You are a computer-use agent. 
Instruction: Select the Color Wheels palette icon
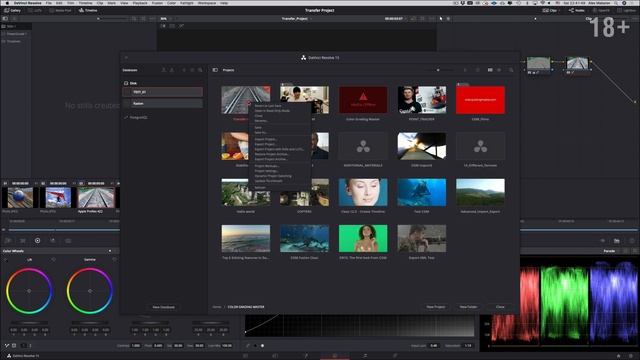[x=37, y=241]
